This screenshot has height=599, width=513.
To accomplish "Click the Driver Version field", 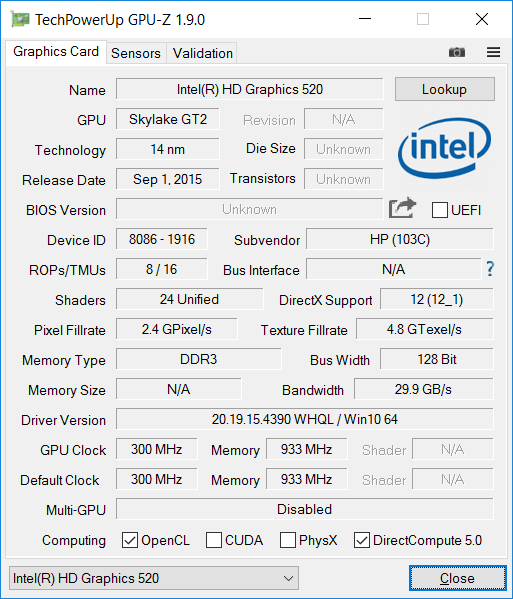I will [305, 419].
